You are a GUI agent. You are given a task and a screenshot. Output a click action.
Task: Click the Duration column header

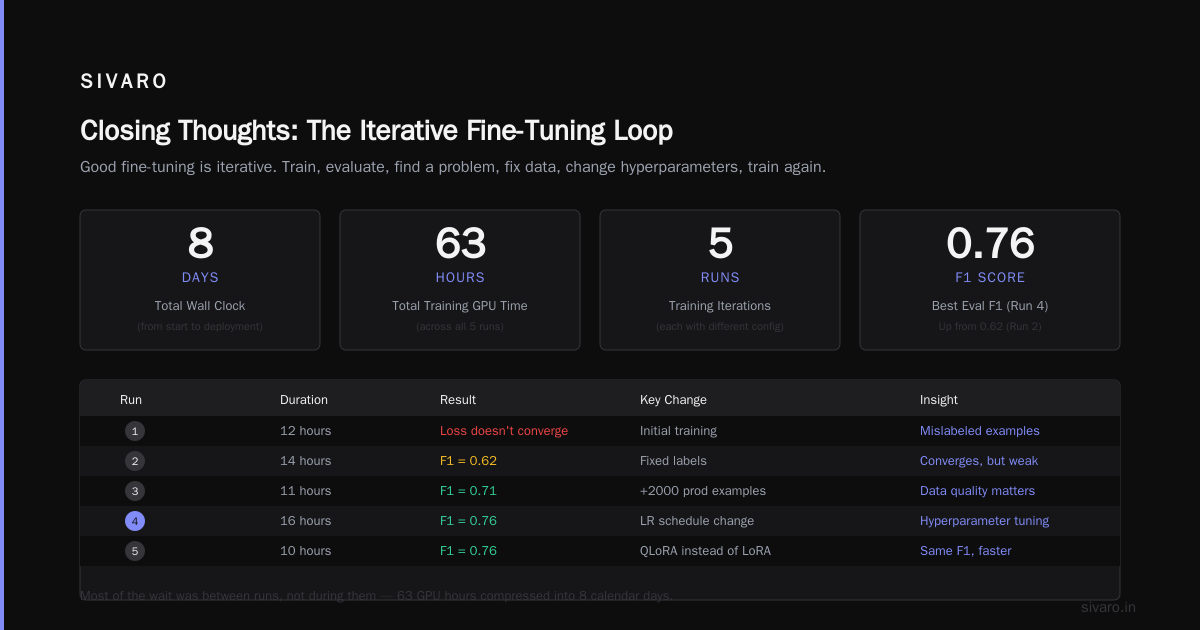tap(304, 400)
